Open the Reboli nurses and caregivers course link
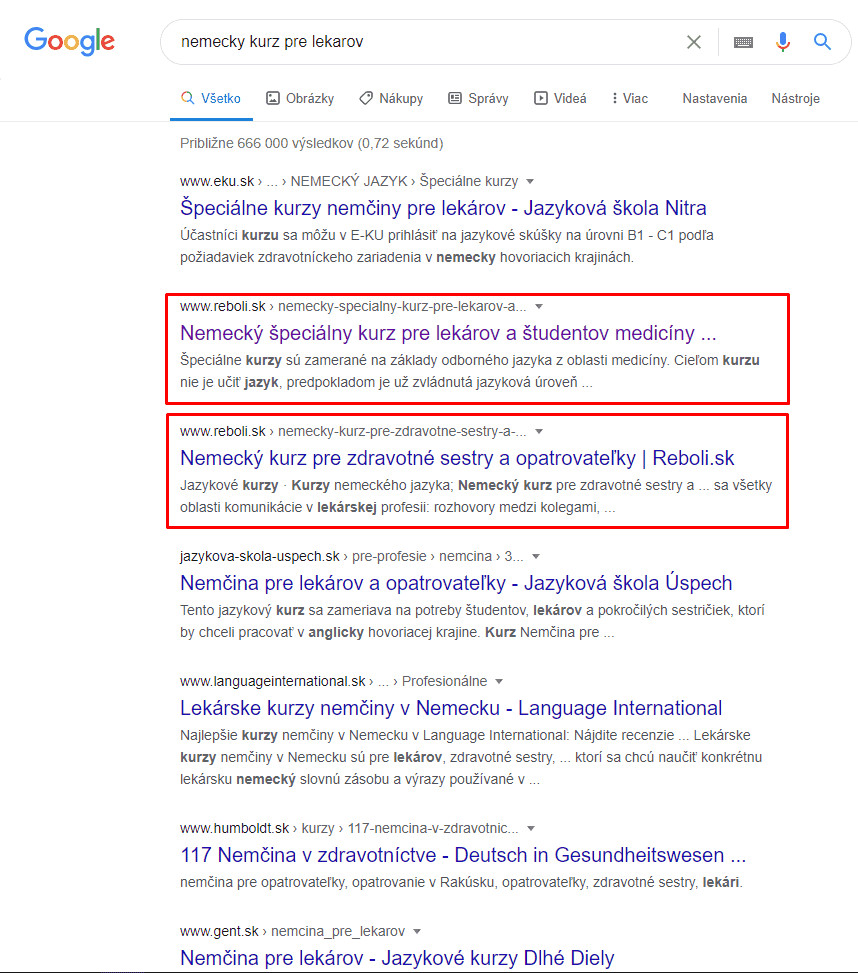The width and height of the screenshot is (858, 973). (x=457, y=458)
